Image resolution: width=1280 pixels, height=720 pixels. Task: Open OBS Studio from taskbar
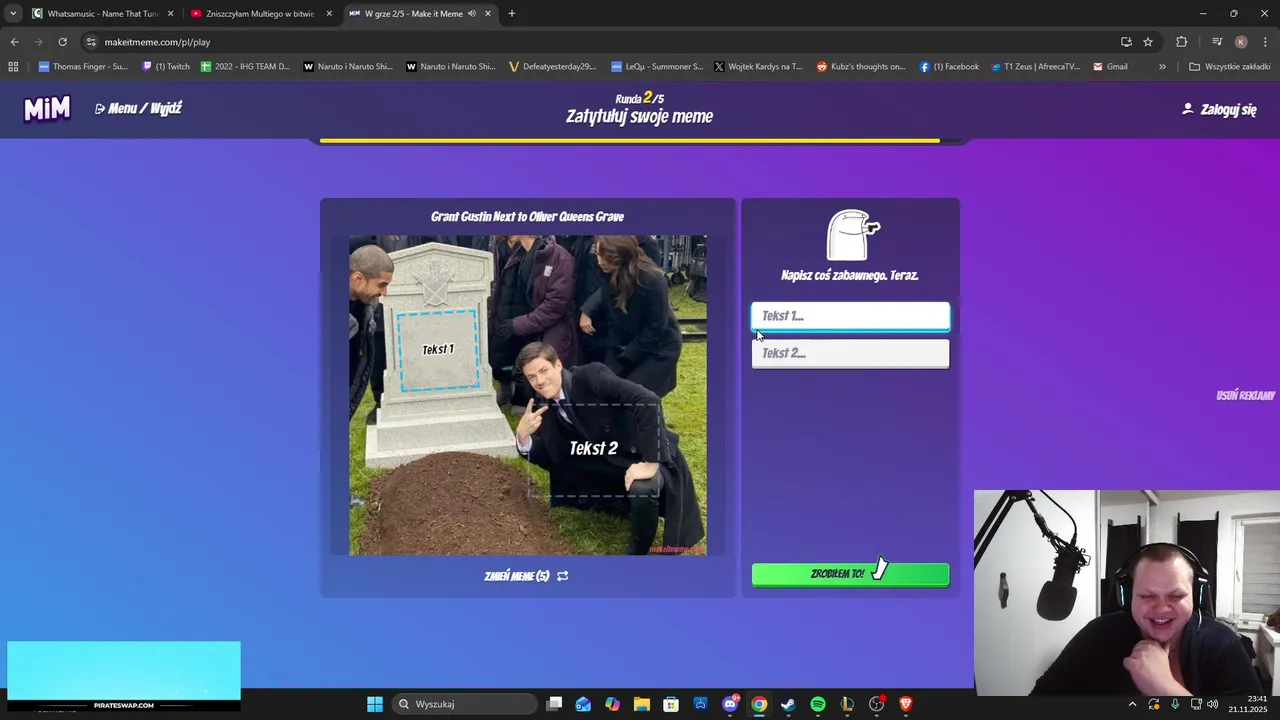pos(877,704)
